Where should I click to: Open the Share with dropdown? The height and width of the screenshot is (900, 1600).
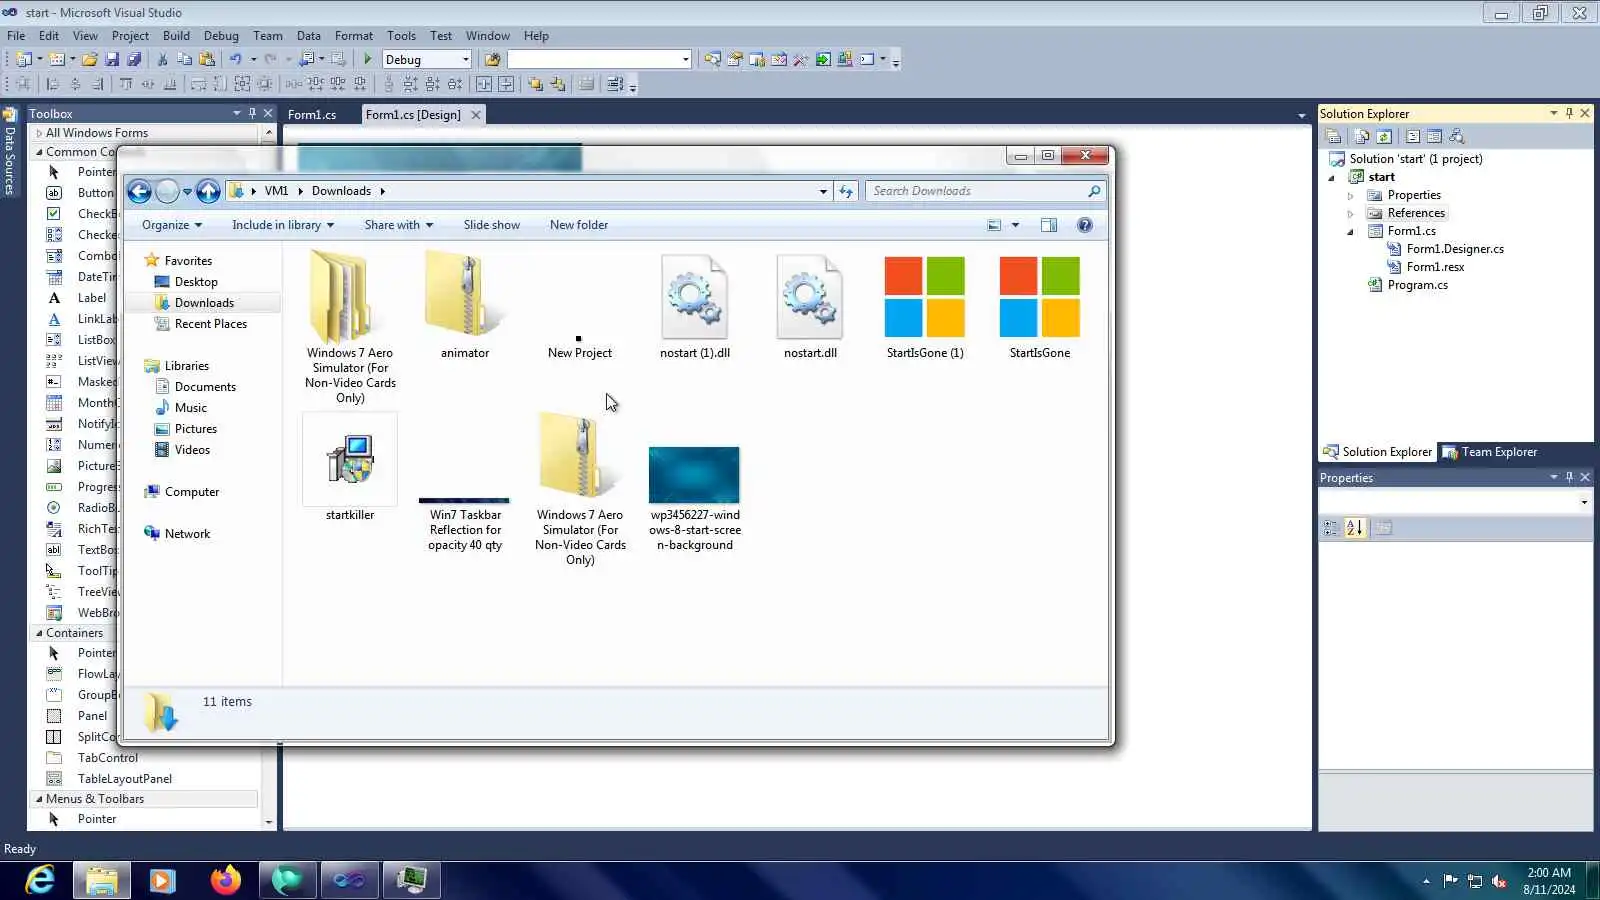[399, 225]
